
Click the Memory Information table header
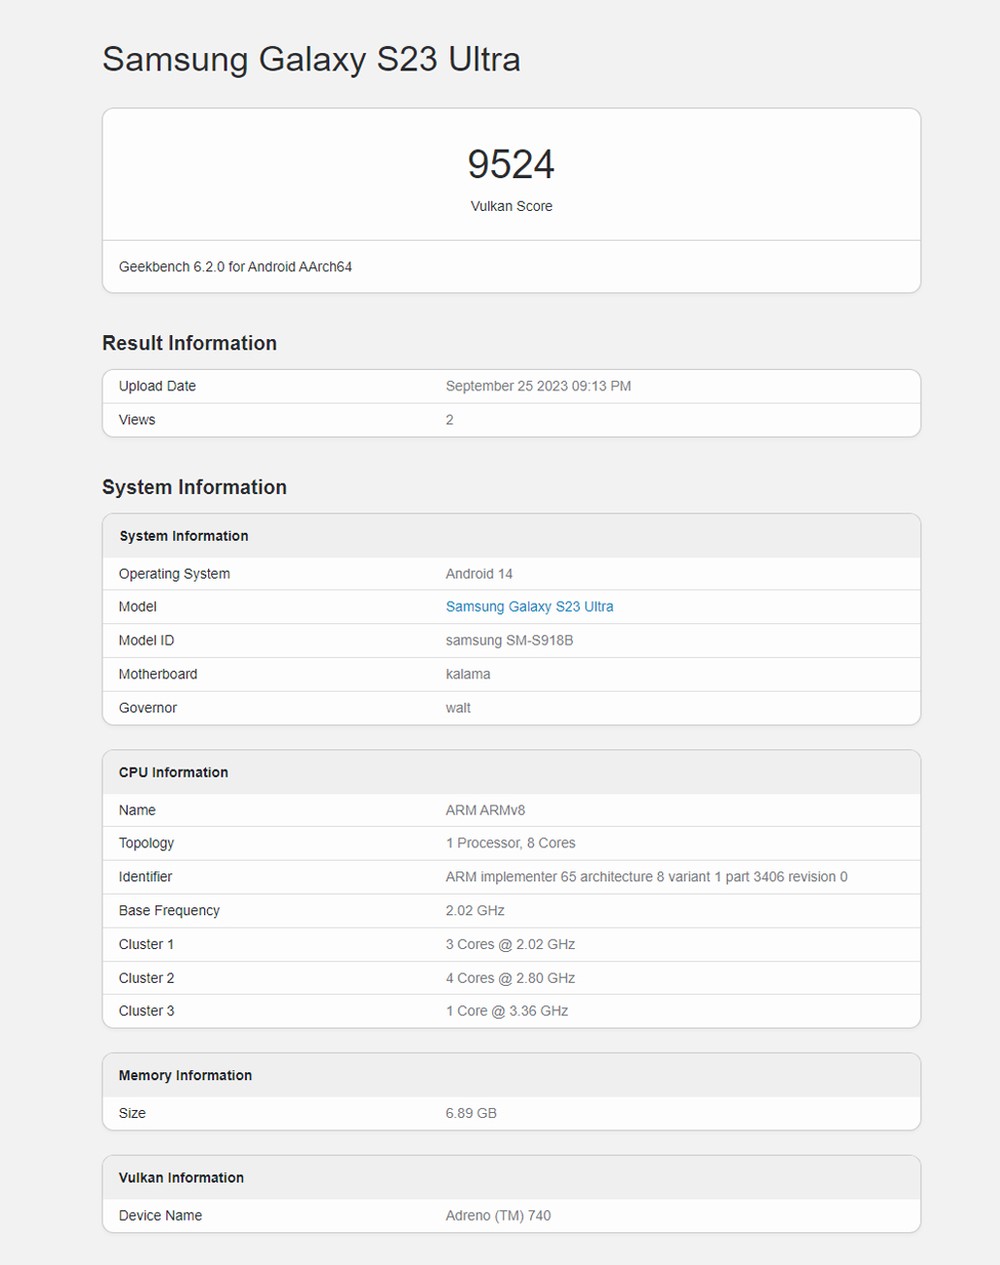(x=185, y=1075)
